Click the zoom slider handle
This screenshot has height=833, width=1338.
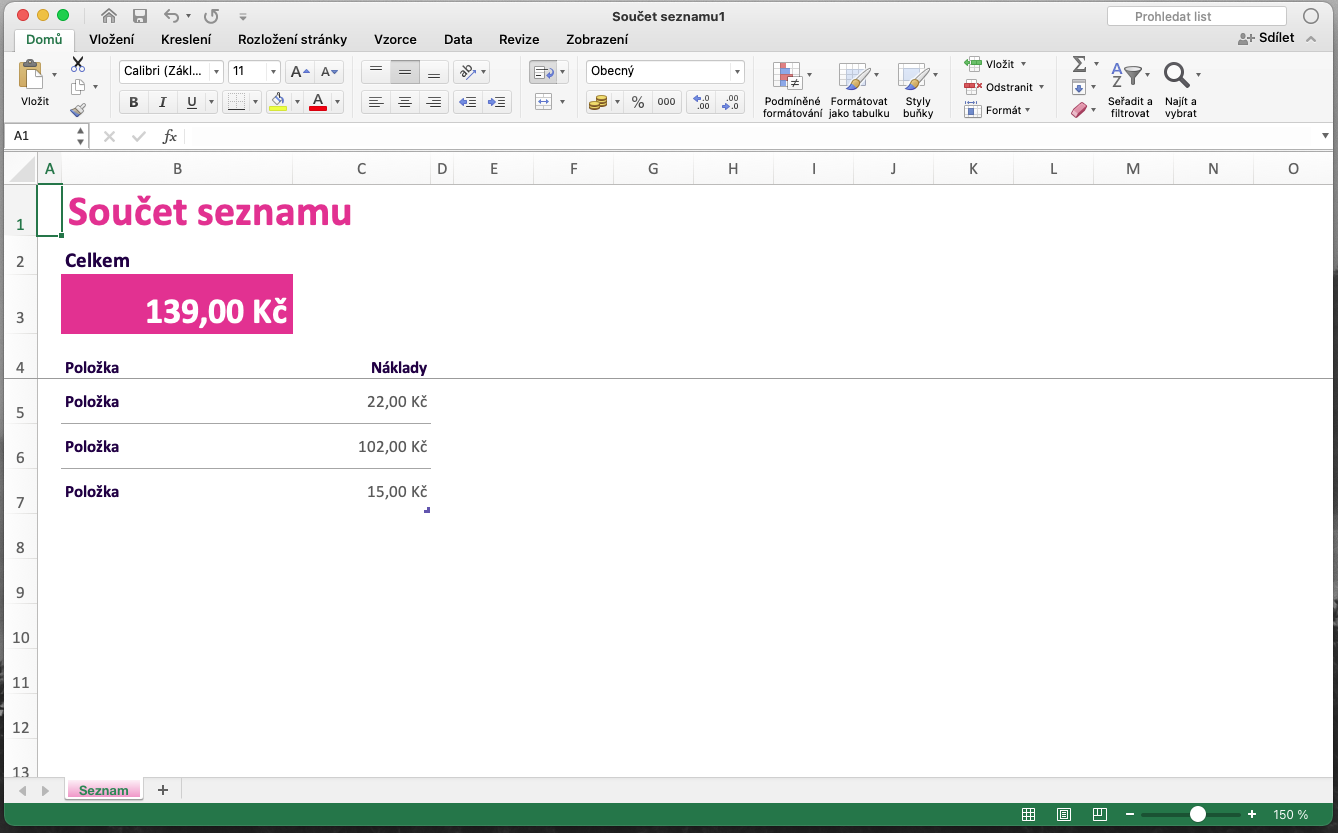click(x=1197, y=814)
